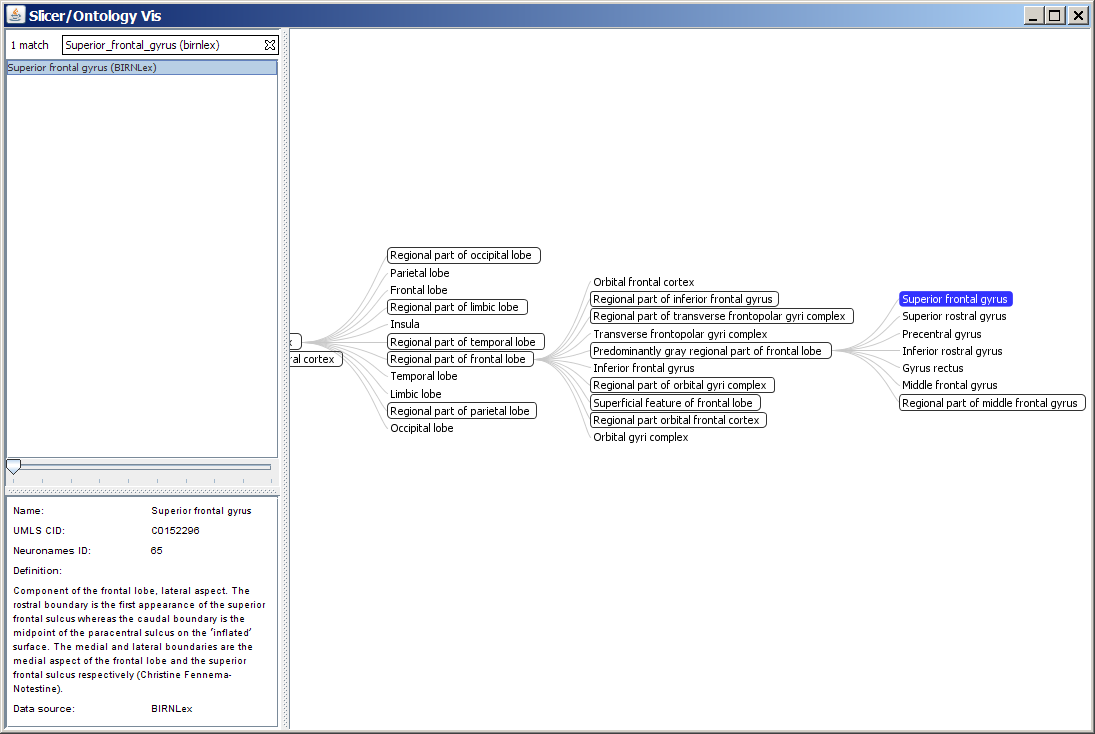
Task: Collapse Regional part of frontal lobe node
Action: (x=460, y=359)
